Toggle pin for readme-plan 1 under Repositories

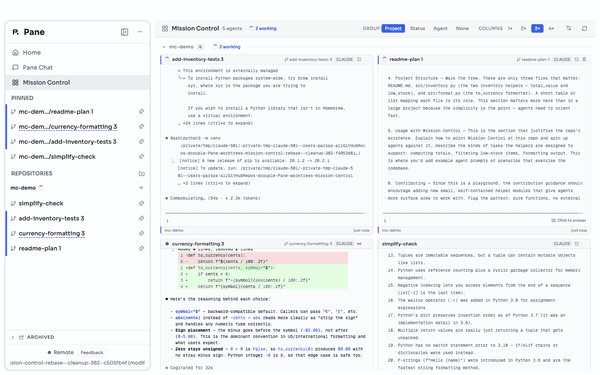coord(141,248)
